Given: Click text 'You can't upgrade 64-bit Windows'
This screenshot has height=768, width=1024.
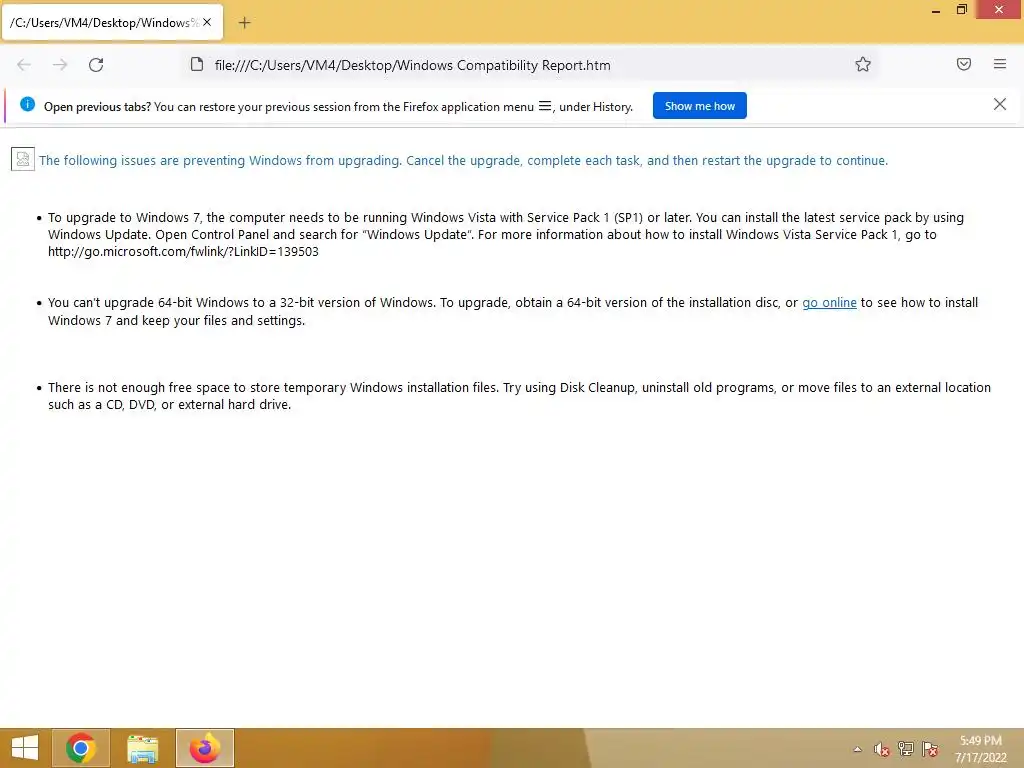Looking at the screenshot, I should click(x=148, y=302).
